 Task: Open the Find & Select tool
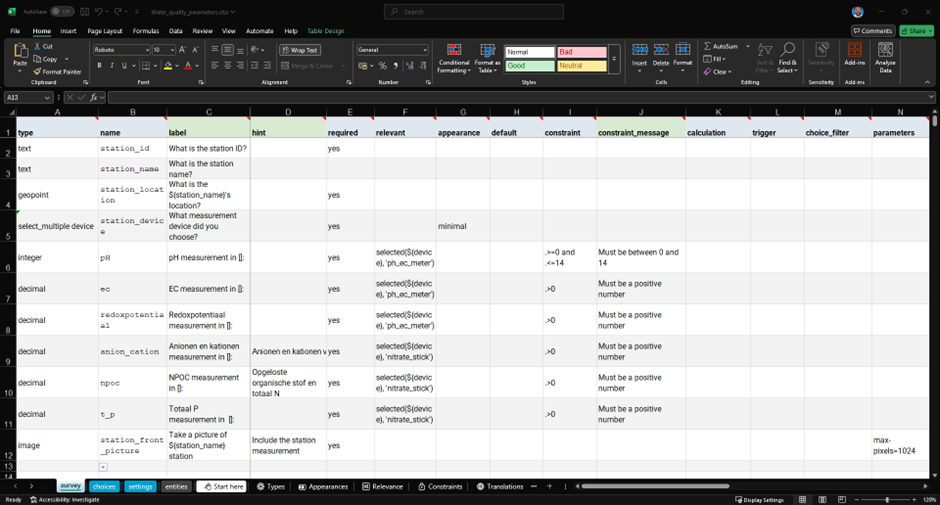tap(787, 57)
